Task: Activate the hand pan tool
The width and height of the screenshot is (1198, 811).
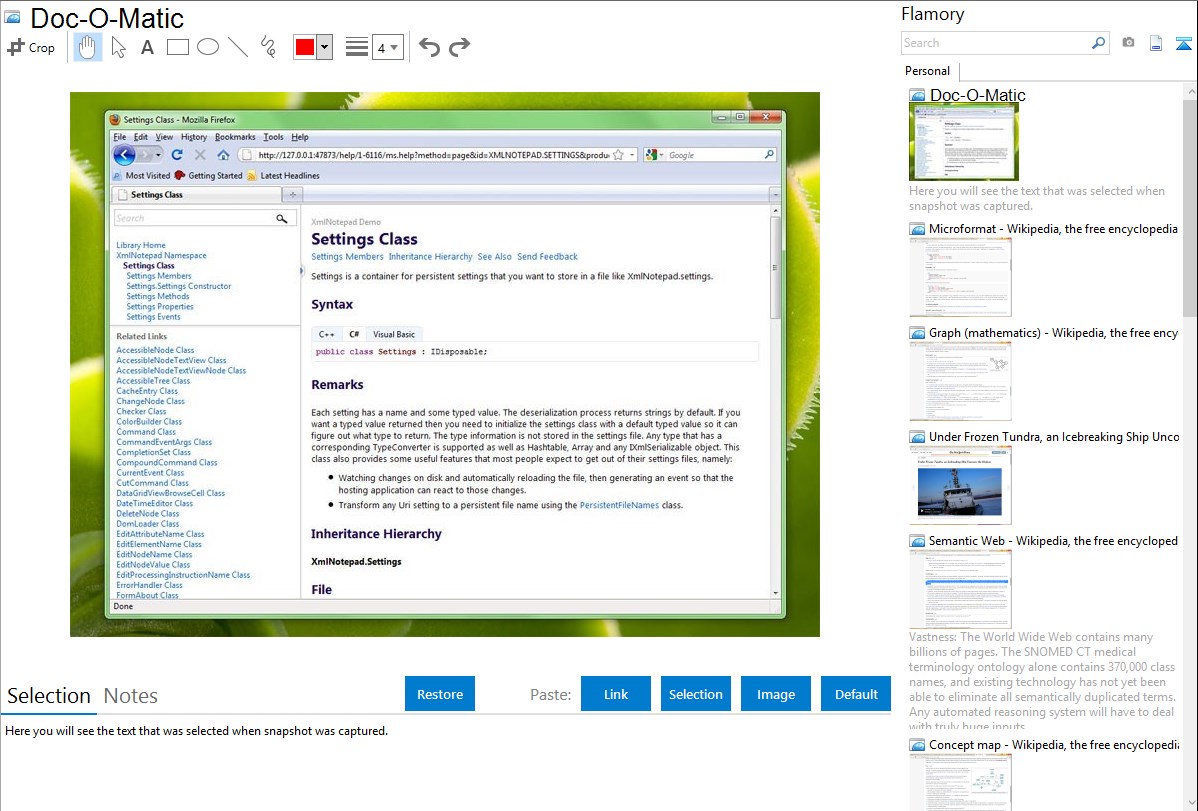Action: pyautogui.click(x=87, y=47)
